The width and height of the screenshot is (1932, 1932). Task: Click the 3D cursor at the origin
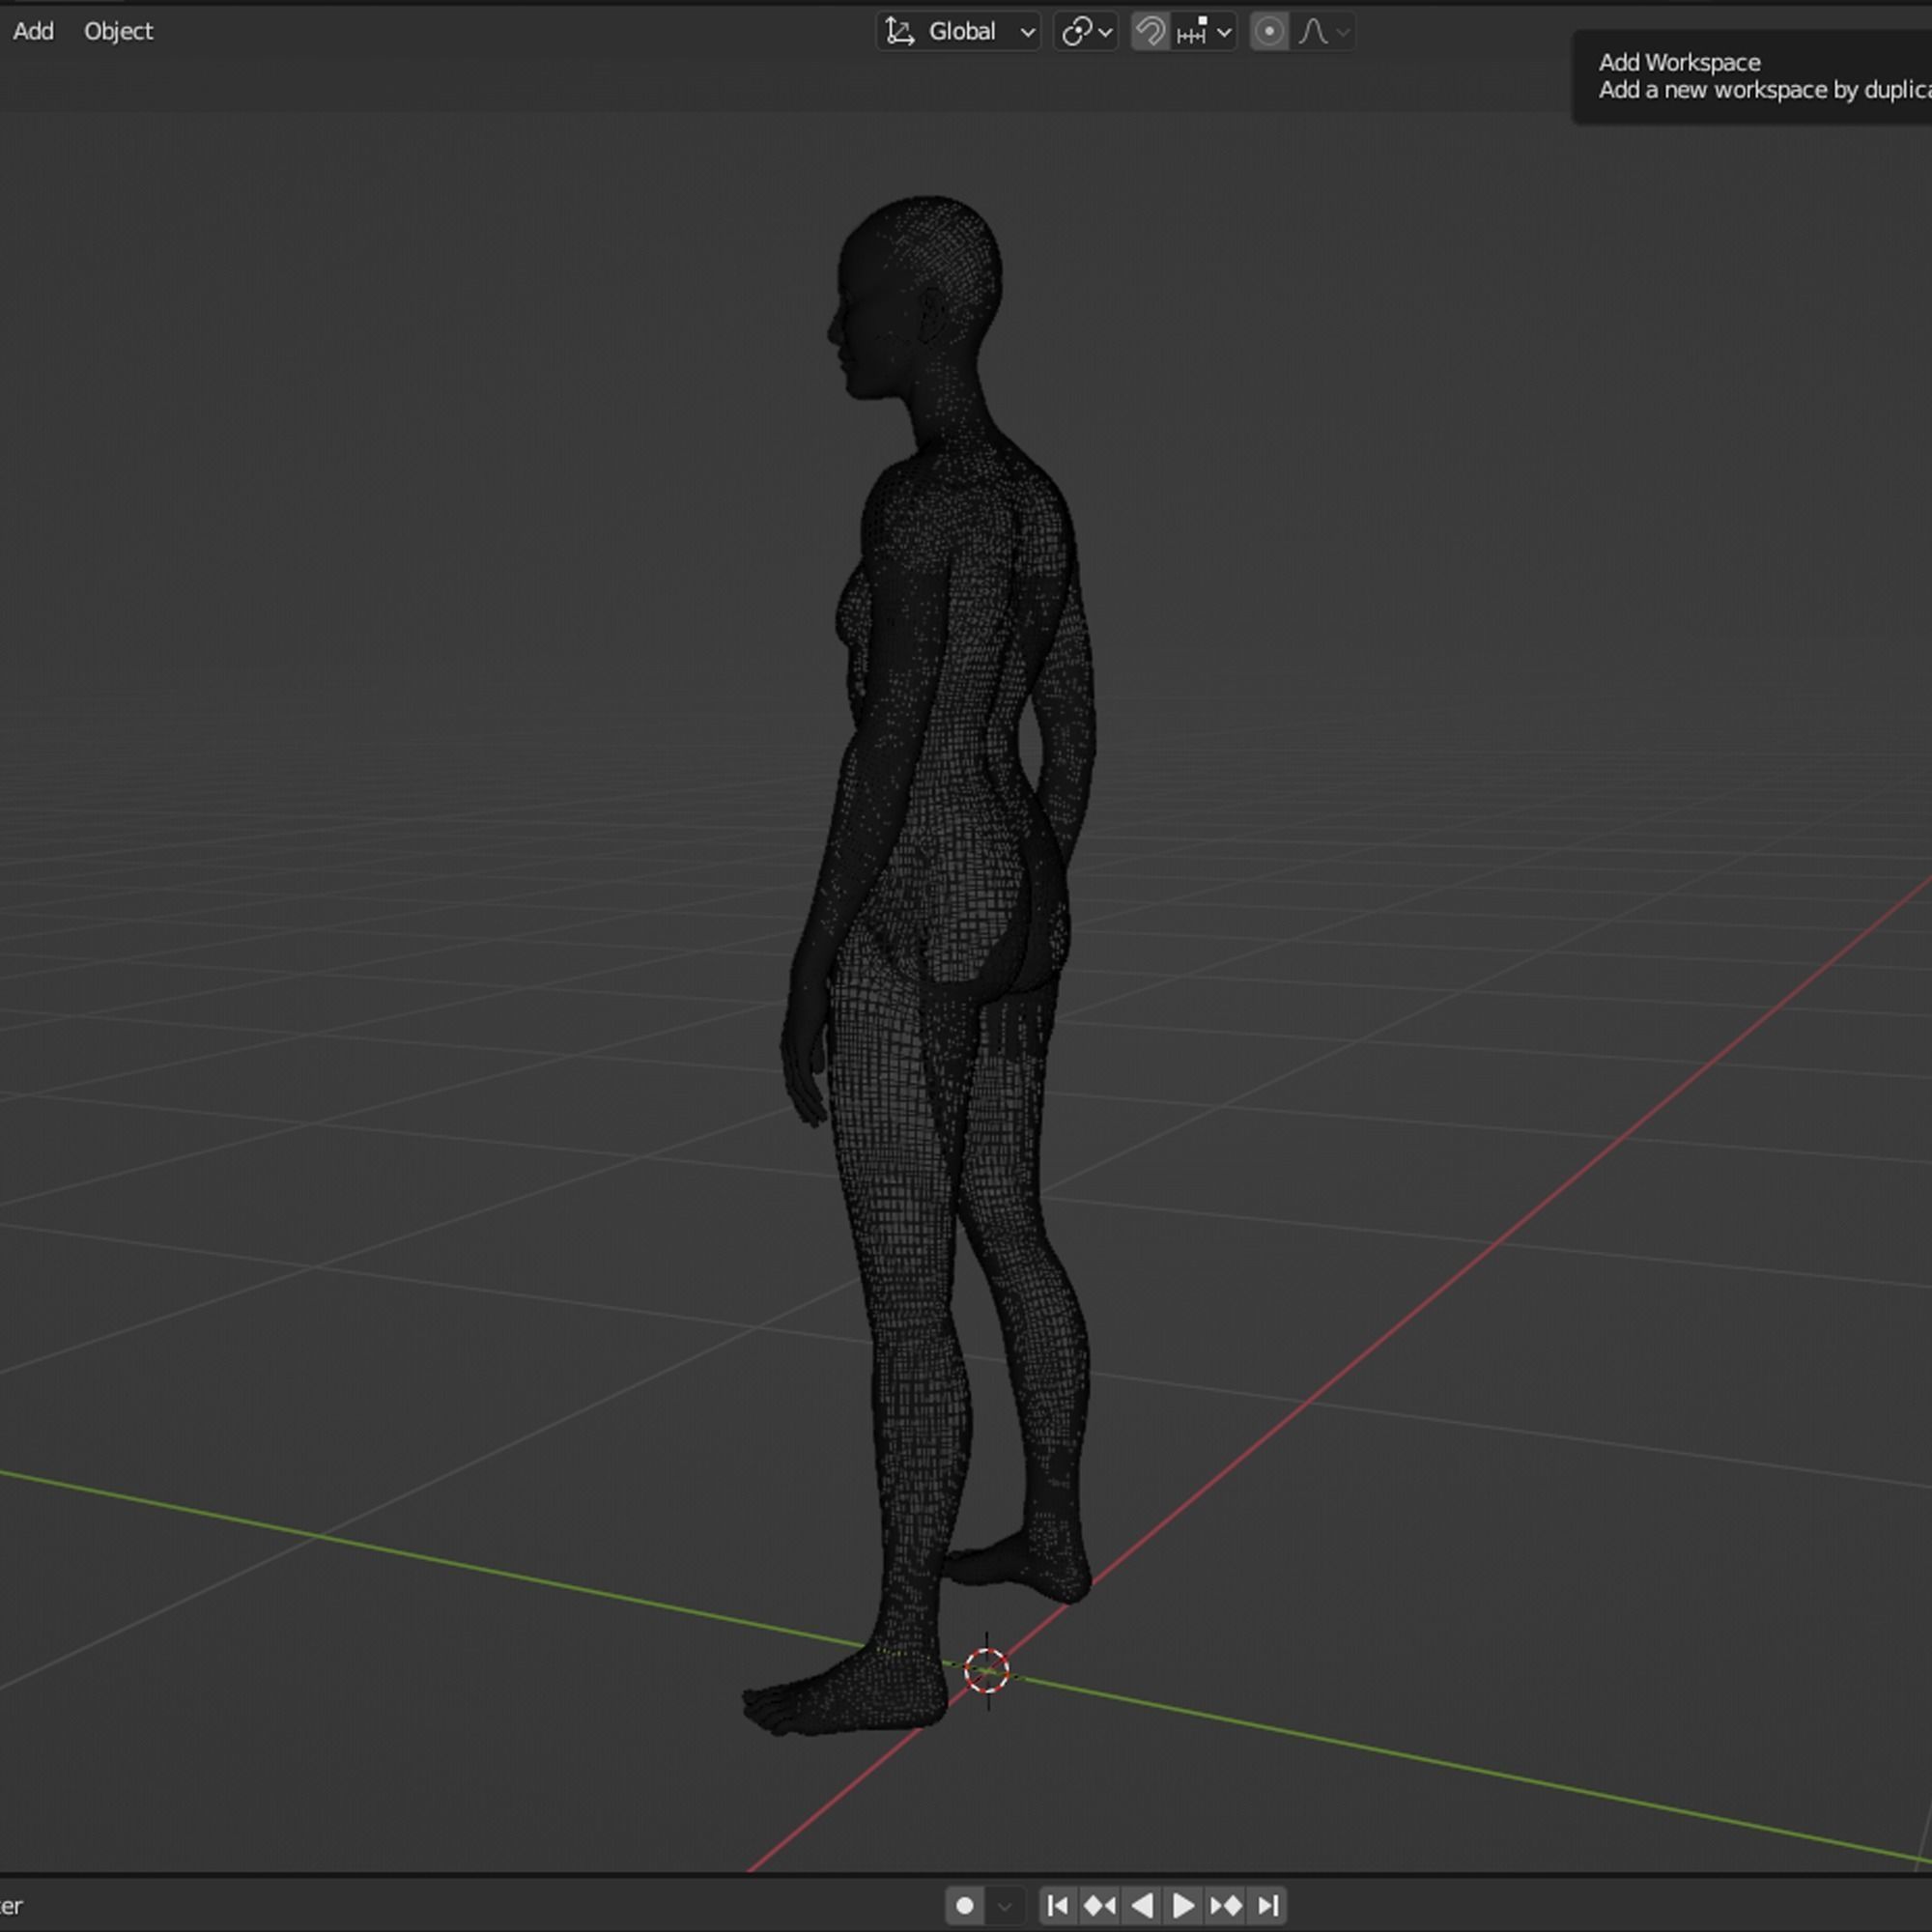pos(987,1671)
